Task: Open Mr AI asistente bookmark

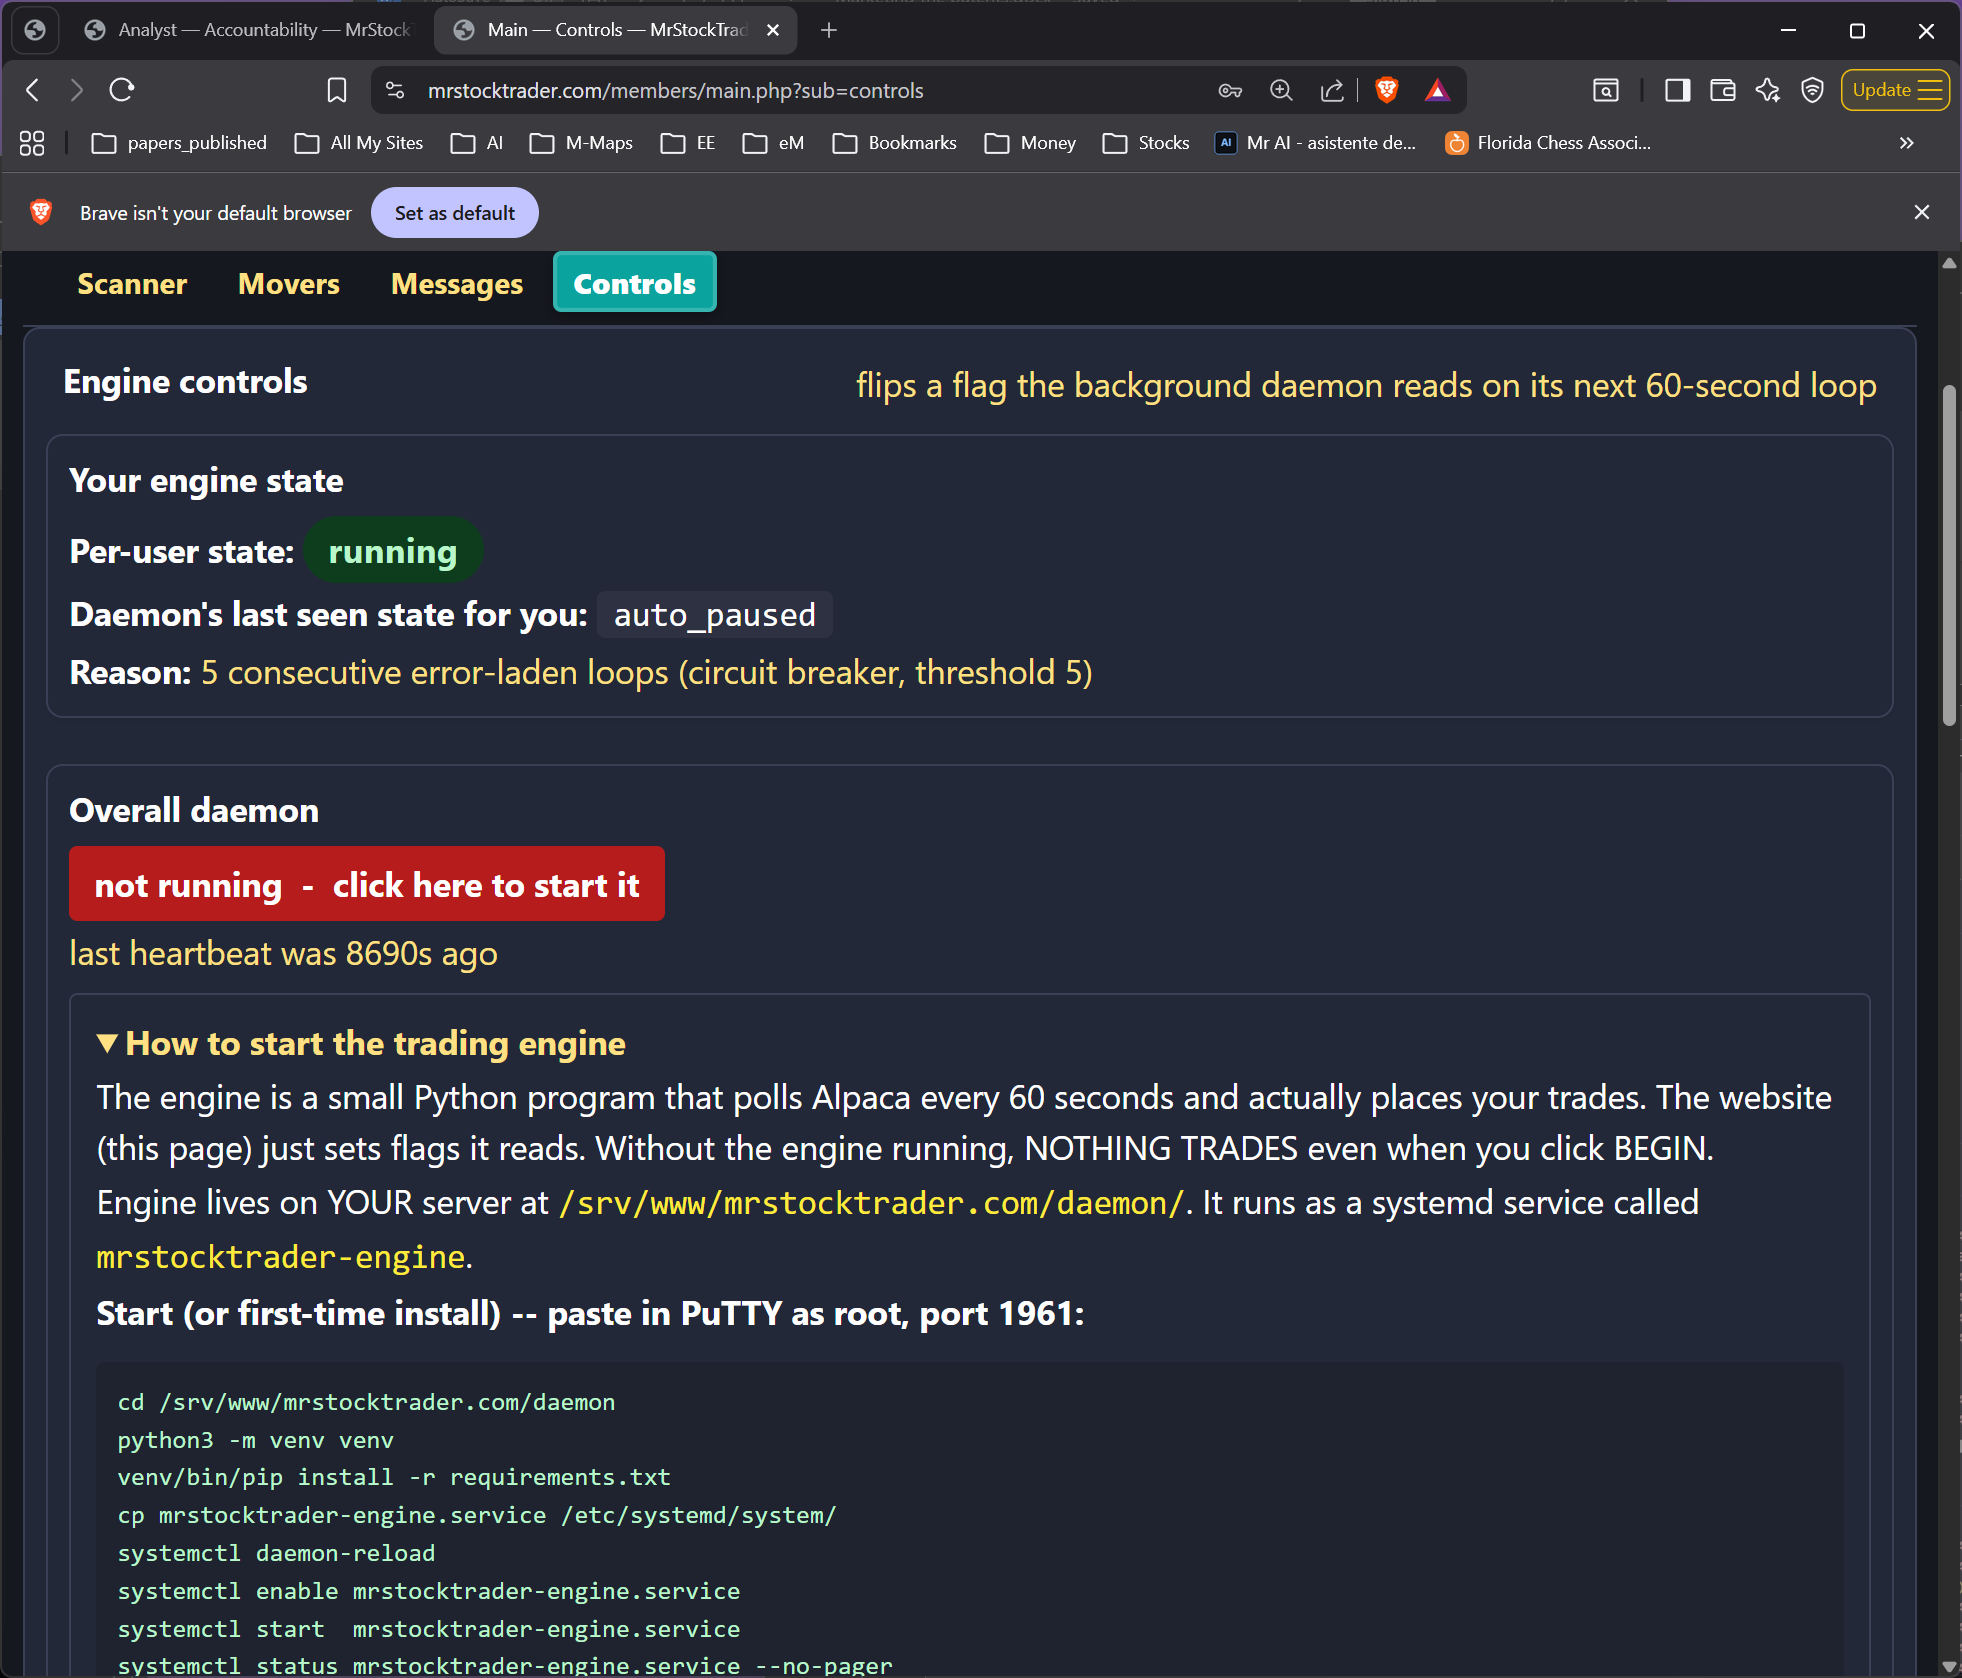Action: point(1316,143)
